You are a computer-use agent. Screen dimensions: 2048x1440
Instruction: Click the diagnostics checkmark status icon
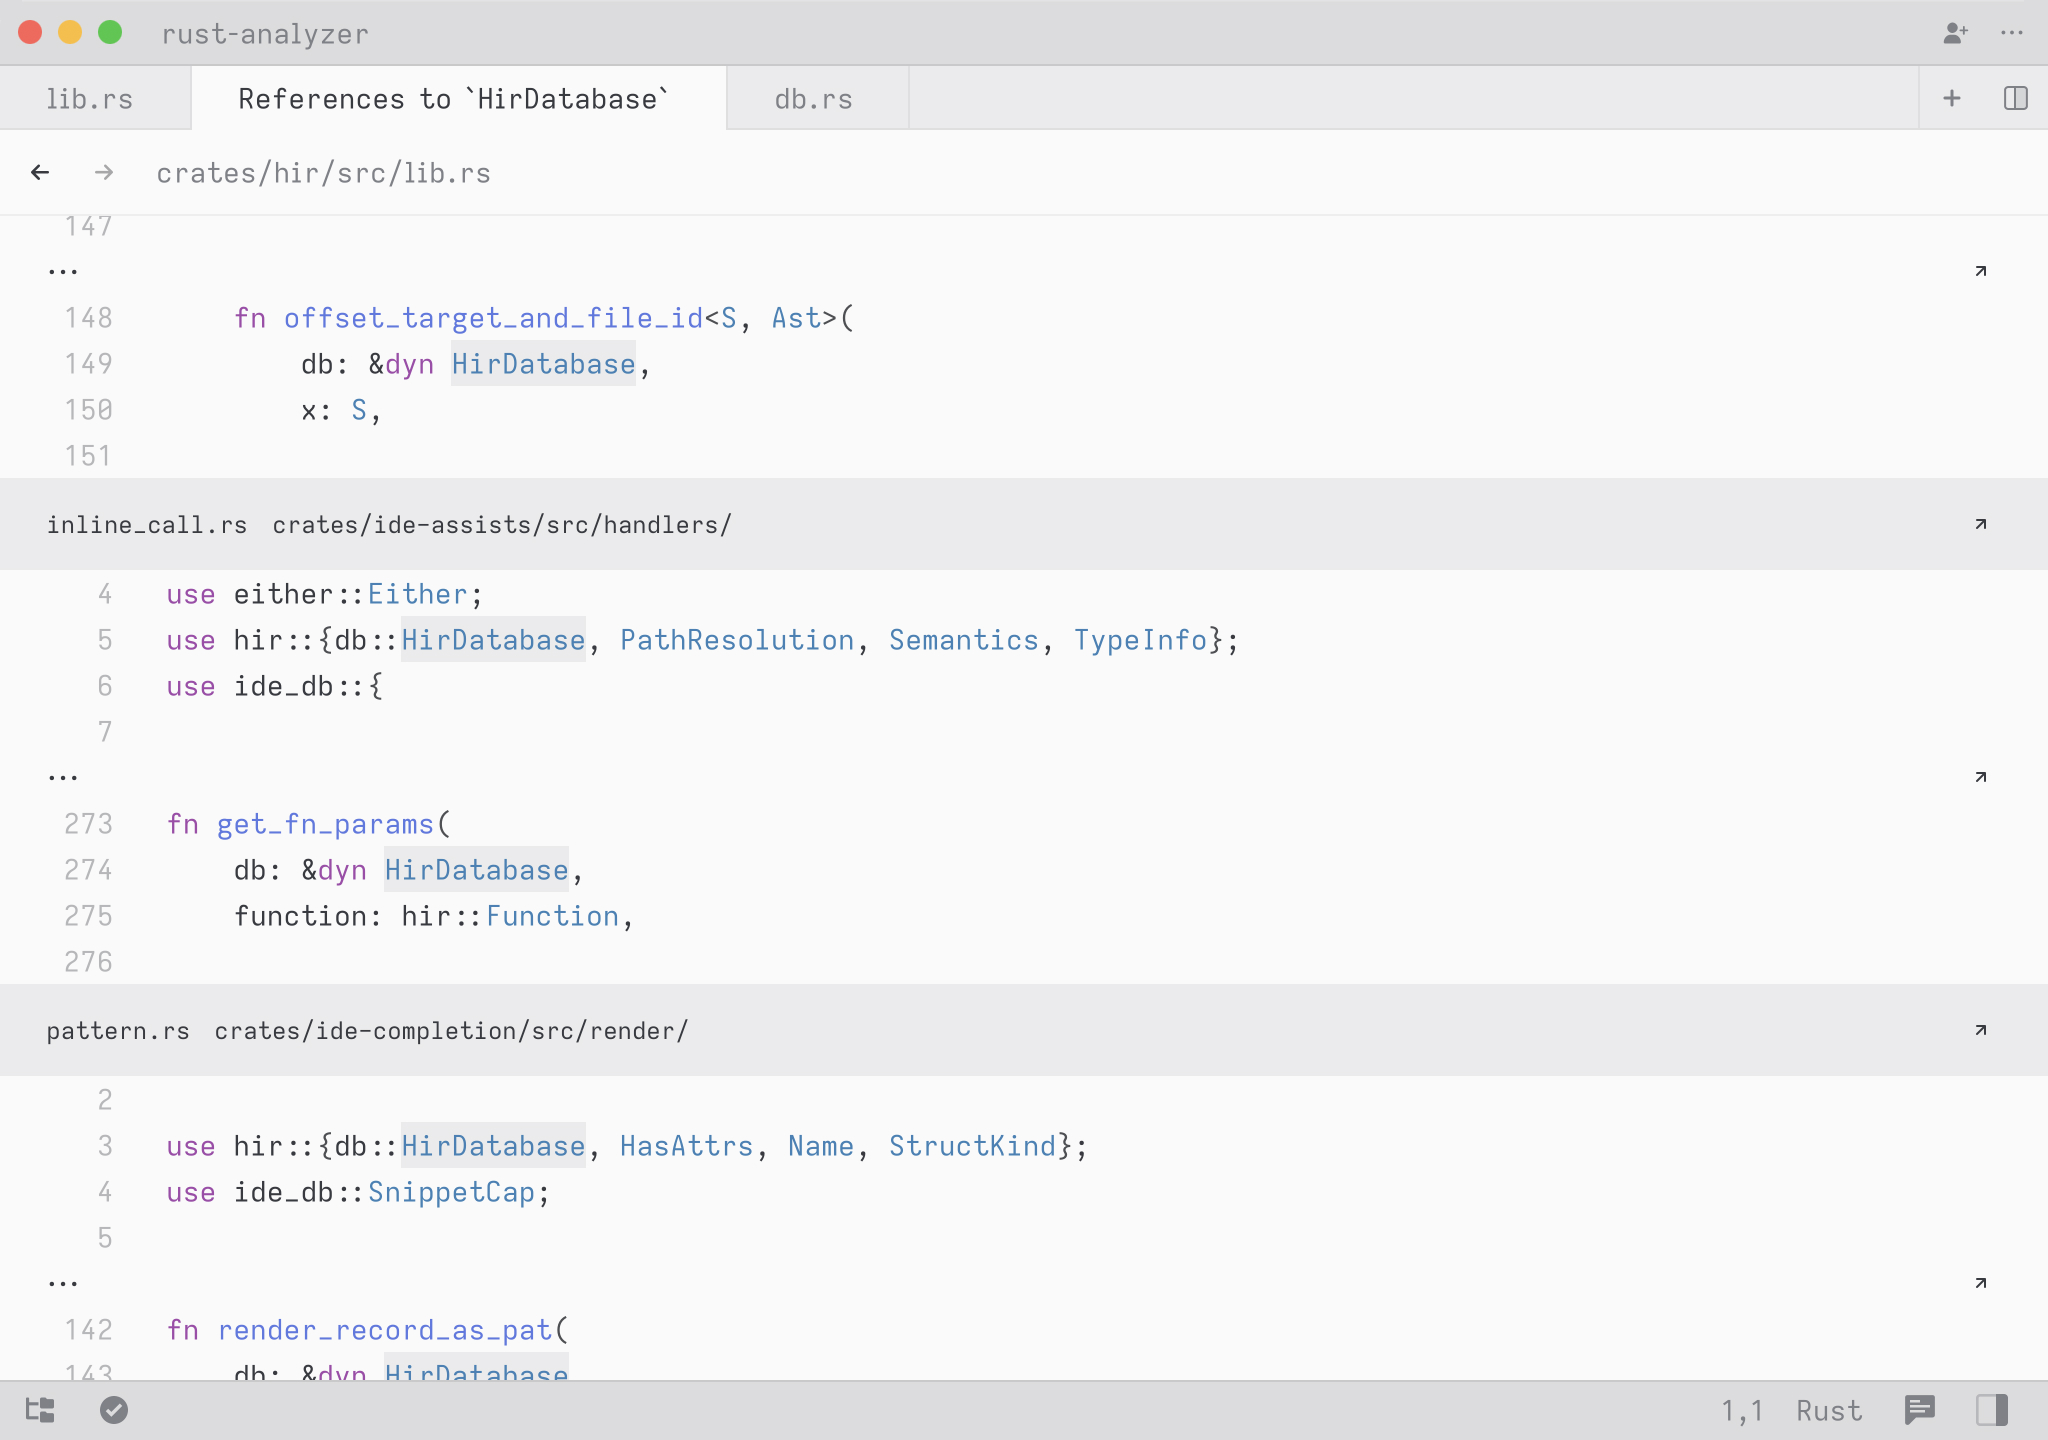point(114,1410)
